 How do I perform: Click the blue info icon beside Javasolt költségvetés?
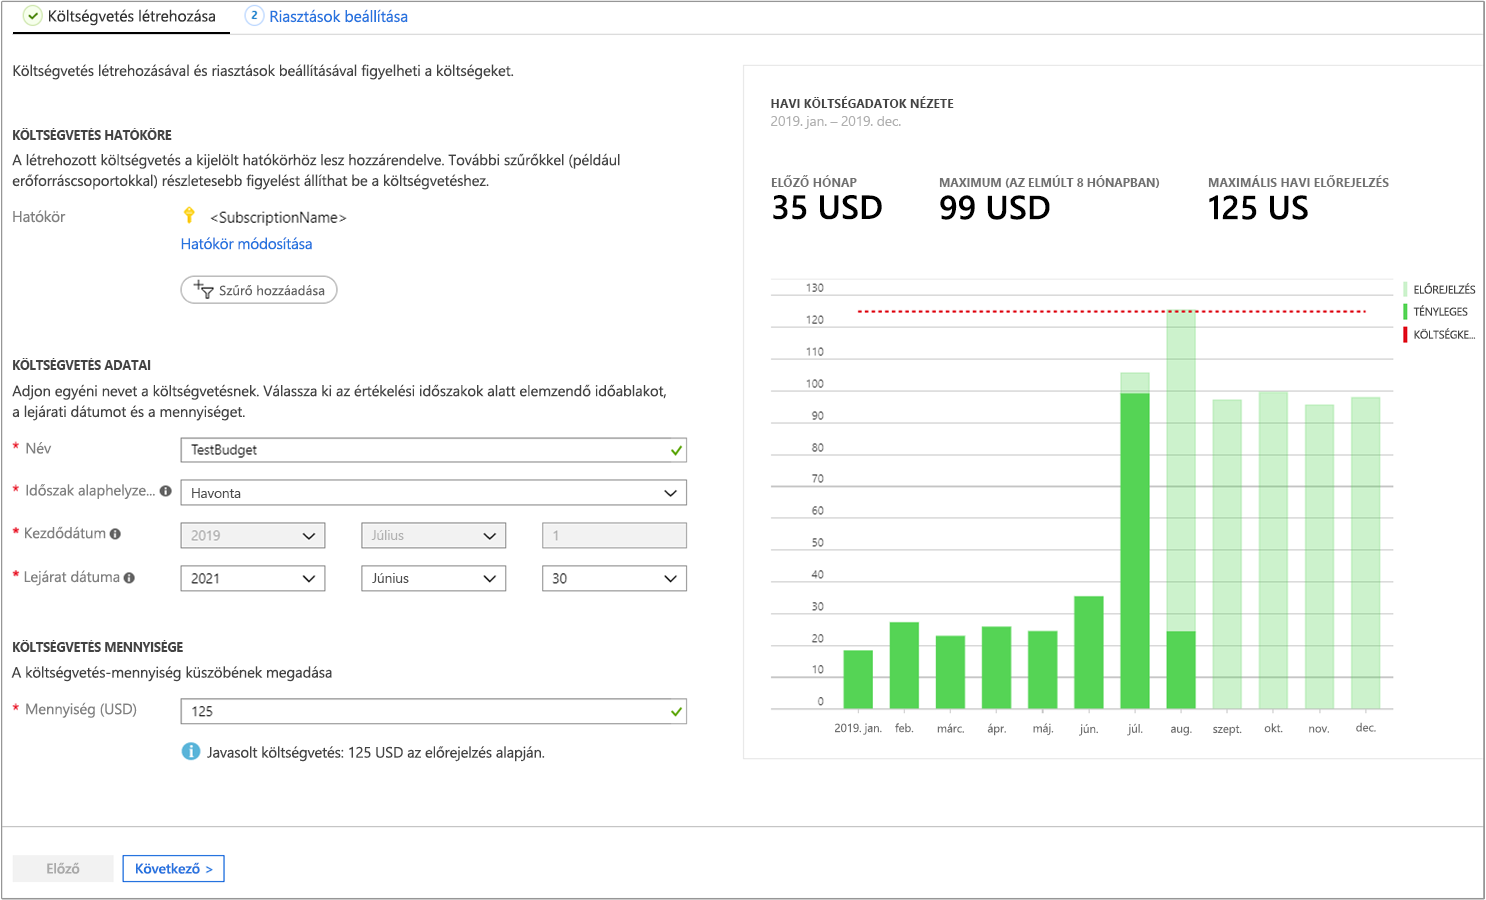[x=191, y=751]
